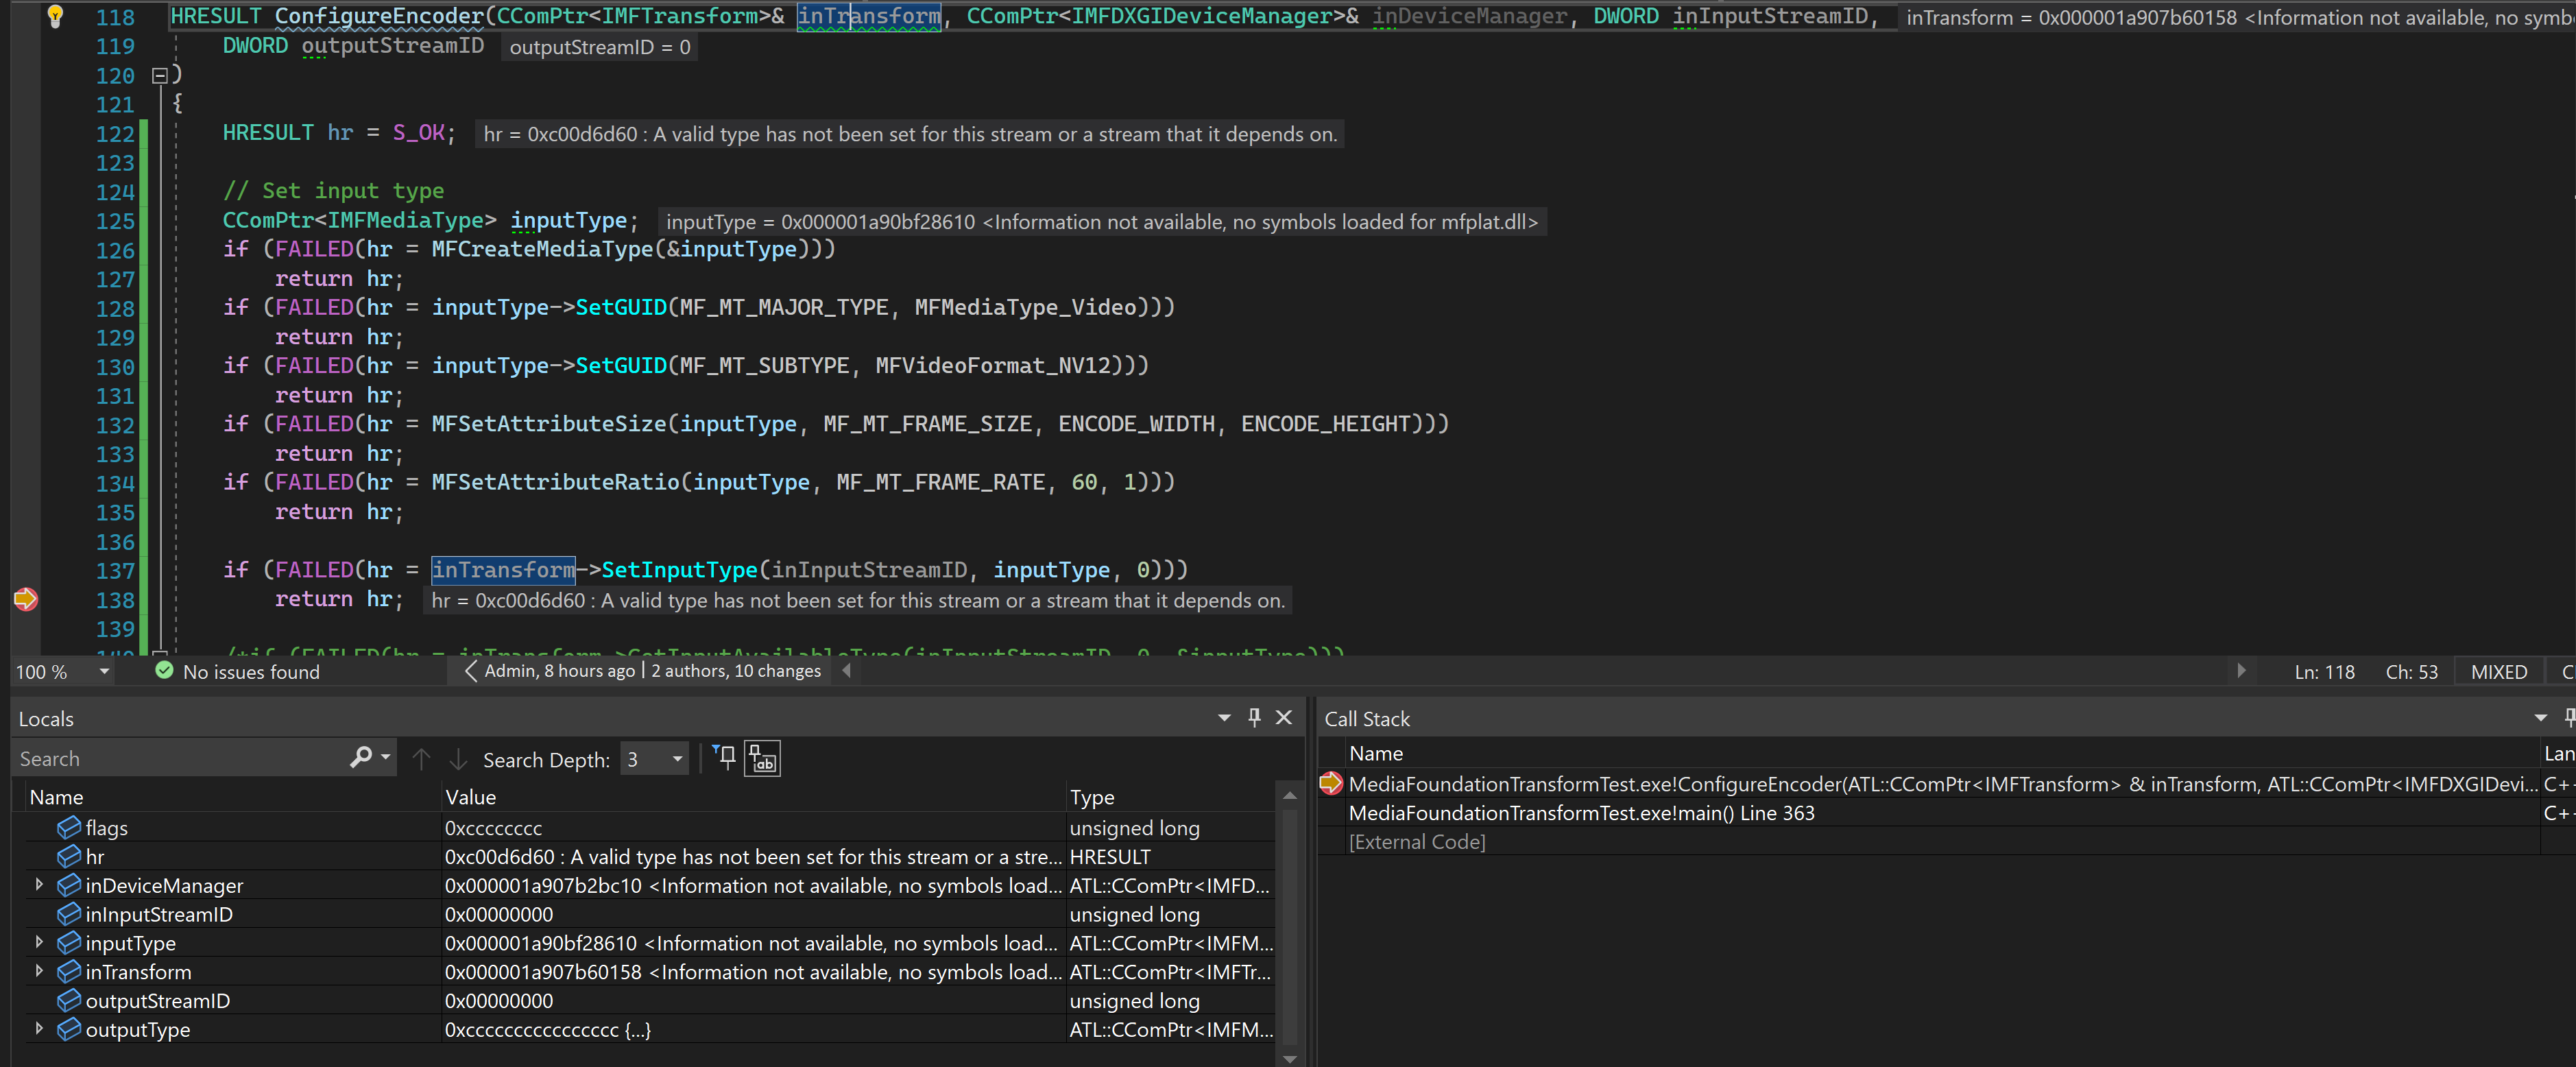Click the filter pinned items icon
Screen dimensions: 2576x1067
[x=725, y=758]
